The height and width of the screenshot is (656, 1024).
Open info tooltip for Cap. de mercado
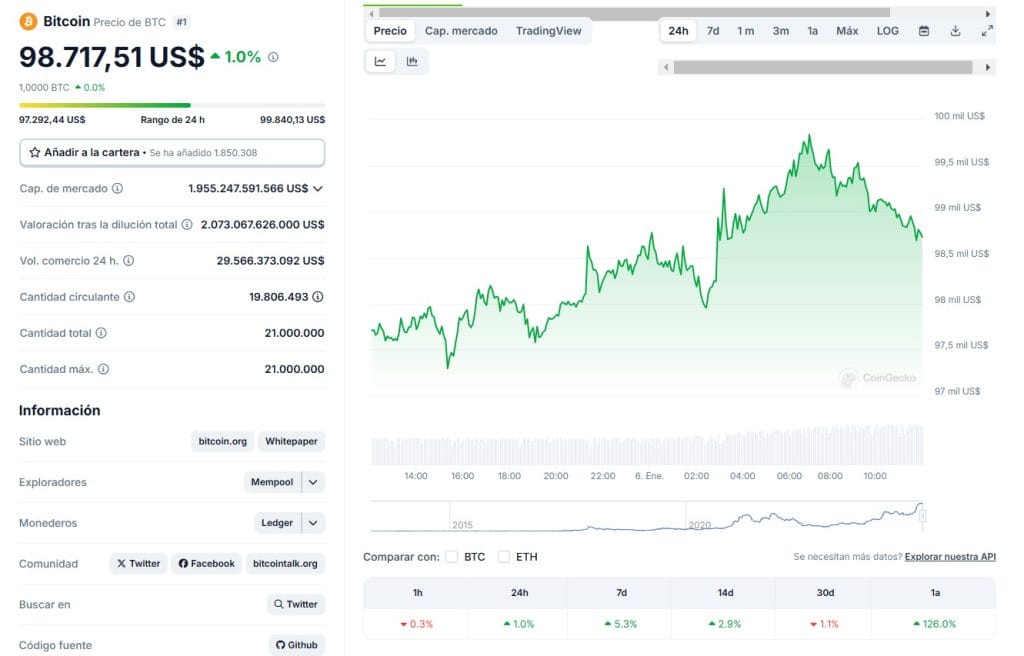pos(117,188)
